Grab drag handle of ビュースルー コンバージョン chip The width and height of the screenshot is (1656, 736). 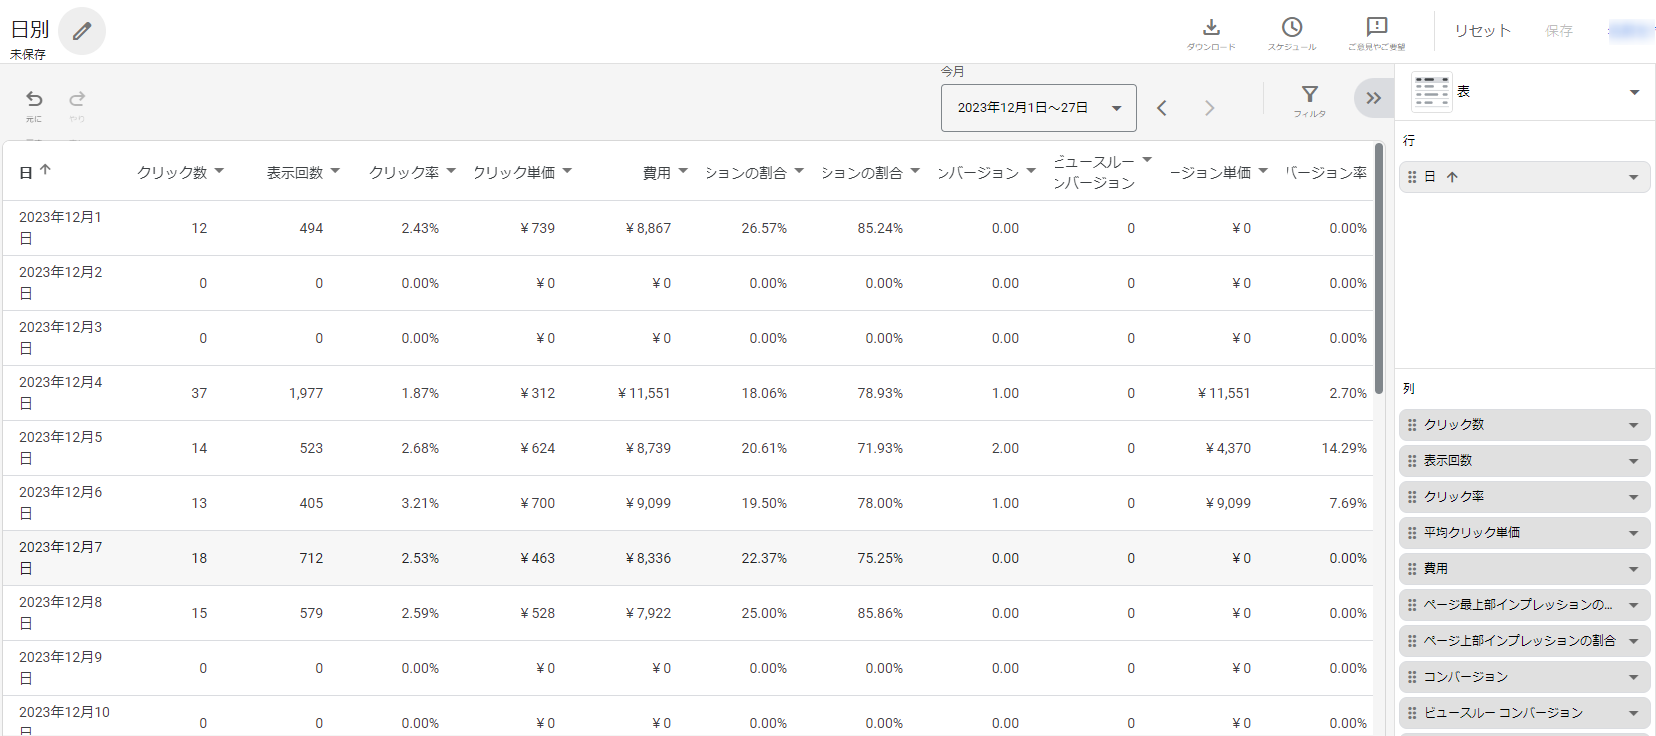[1412, 713]
